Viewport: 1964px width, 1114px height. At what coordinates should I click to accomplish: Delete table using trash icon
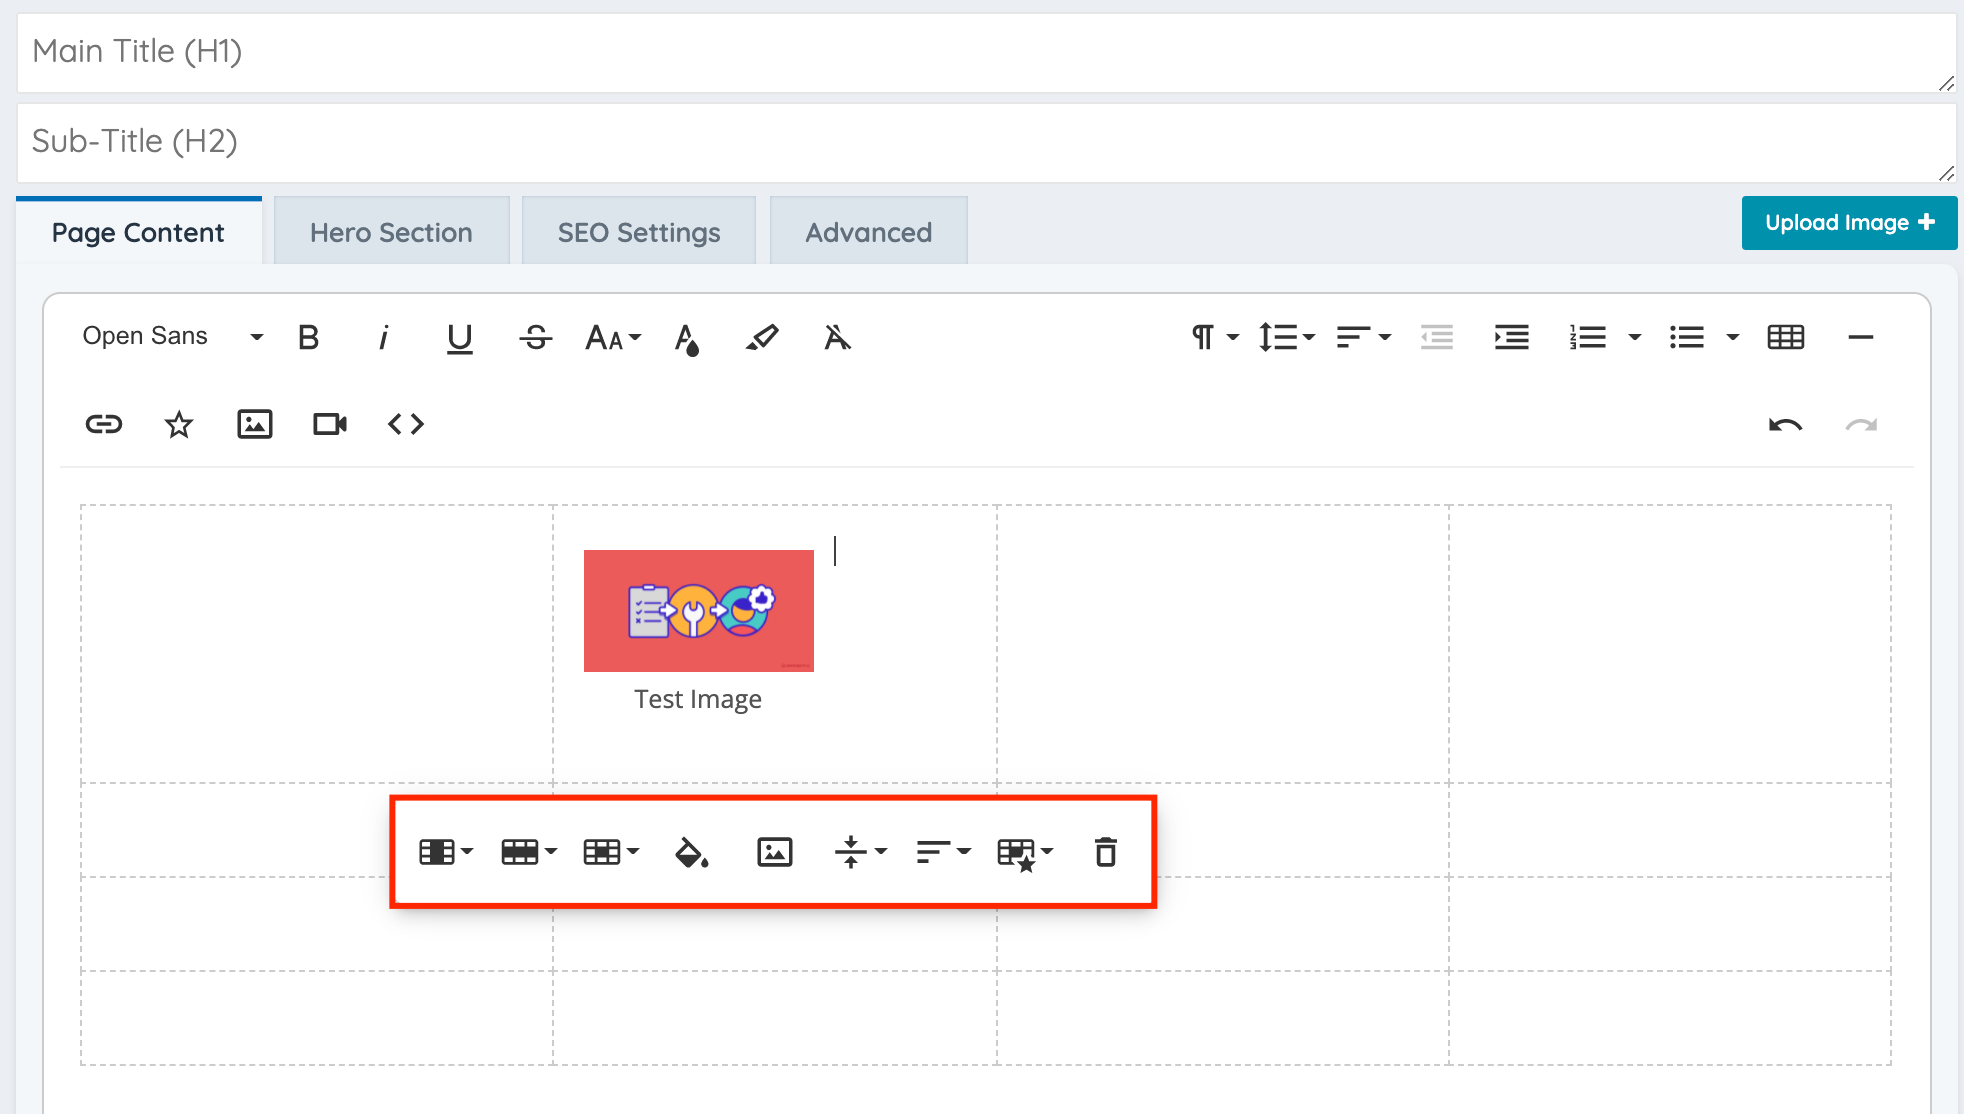[x=1105, y=852]
